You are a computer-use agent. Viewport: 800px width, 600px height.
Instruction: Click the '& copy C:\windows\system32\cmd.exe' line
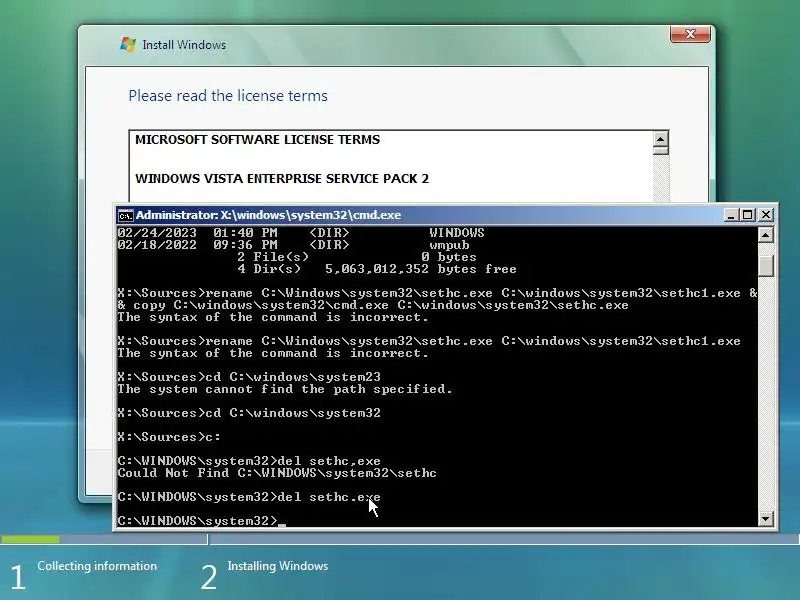[373, 305]
